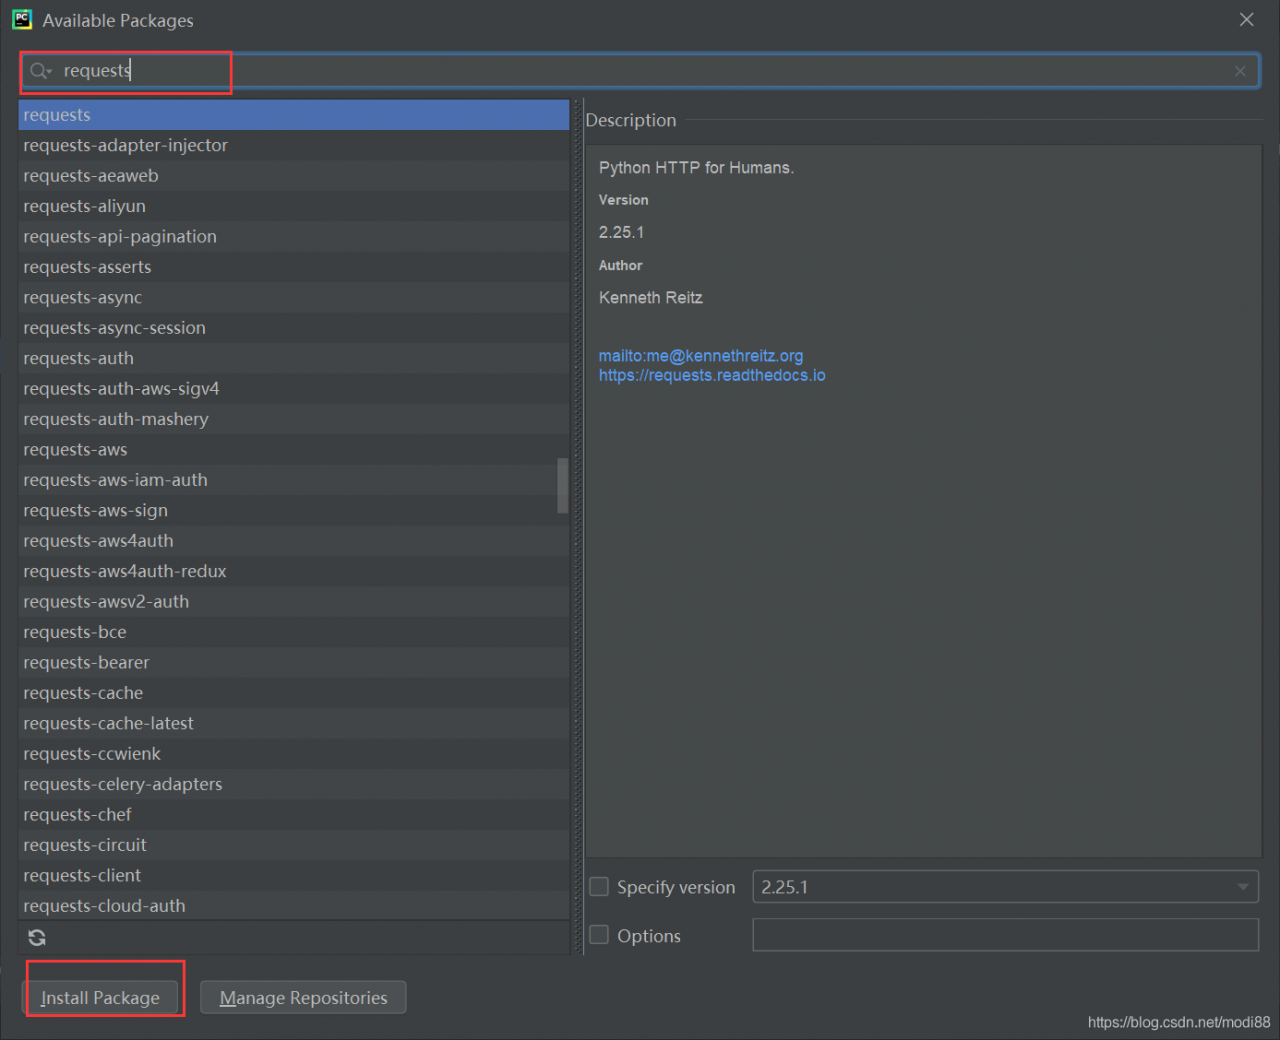Click the author name Kenneth Reitz
1280x1040 pixels.
651,298
